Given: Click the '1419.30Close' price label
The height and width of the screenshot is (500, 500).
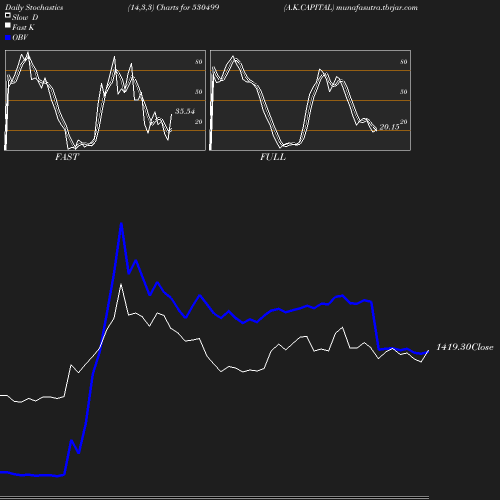Looking at the screenshot, I should point(465,347).
